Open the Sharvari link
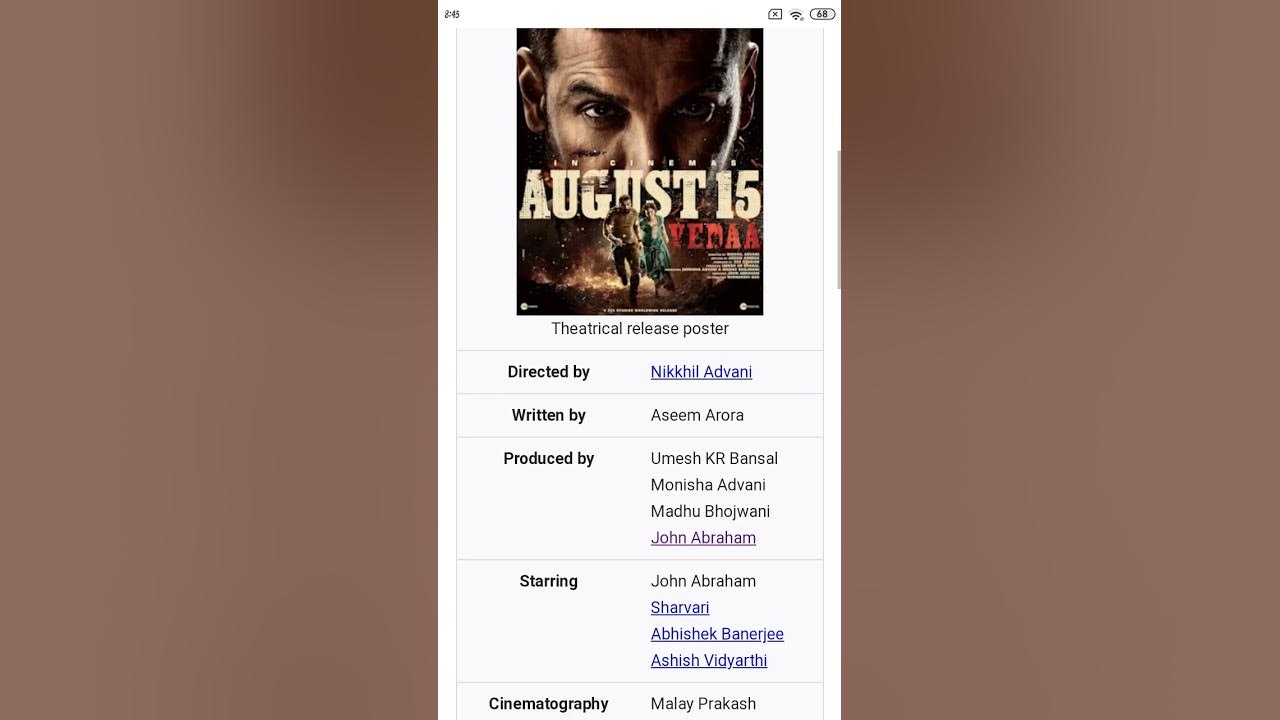The width and height of the screenshot is (1280, 720). pos(680,608)
